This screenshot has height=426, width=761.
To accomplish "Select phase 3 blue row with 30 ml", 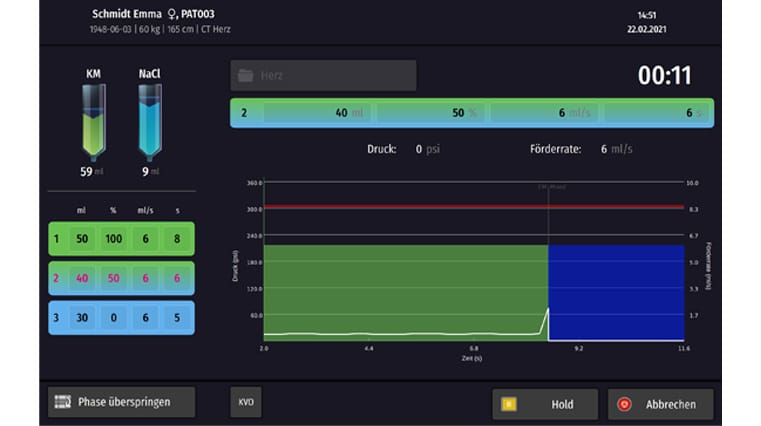I will coord(121,318).
